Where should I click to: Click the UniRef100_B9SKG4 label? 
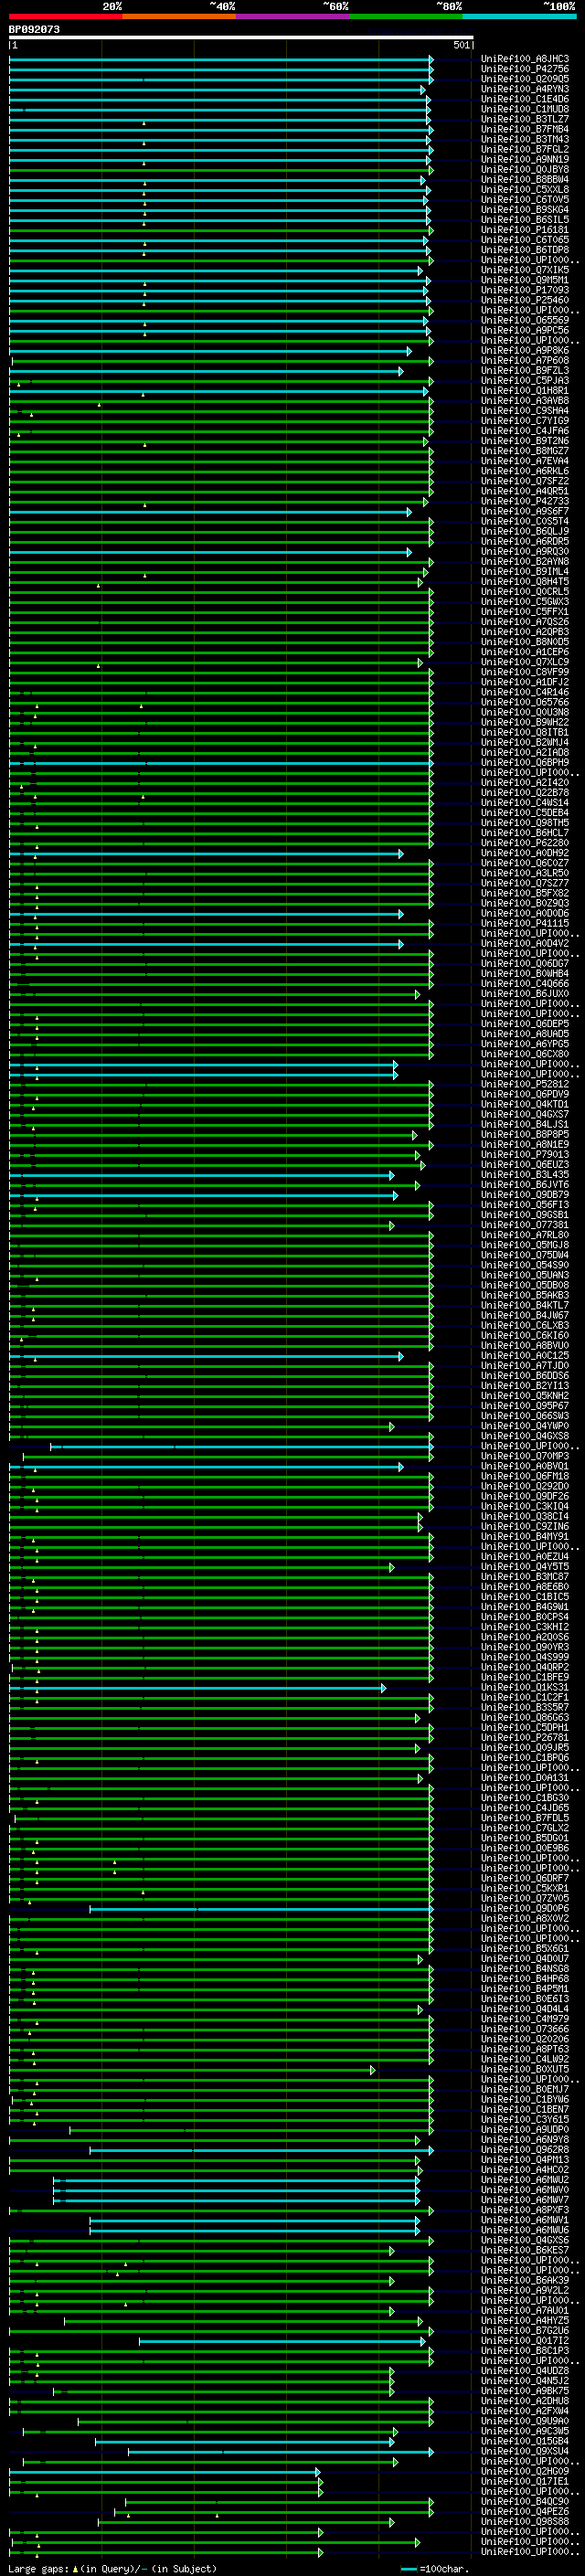coord(525,209)
